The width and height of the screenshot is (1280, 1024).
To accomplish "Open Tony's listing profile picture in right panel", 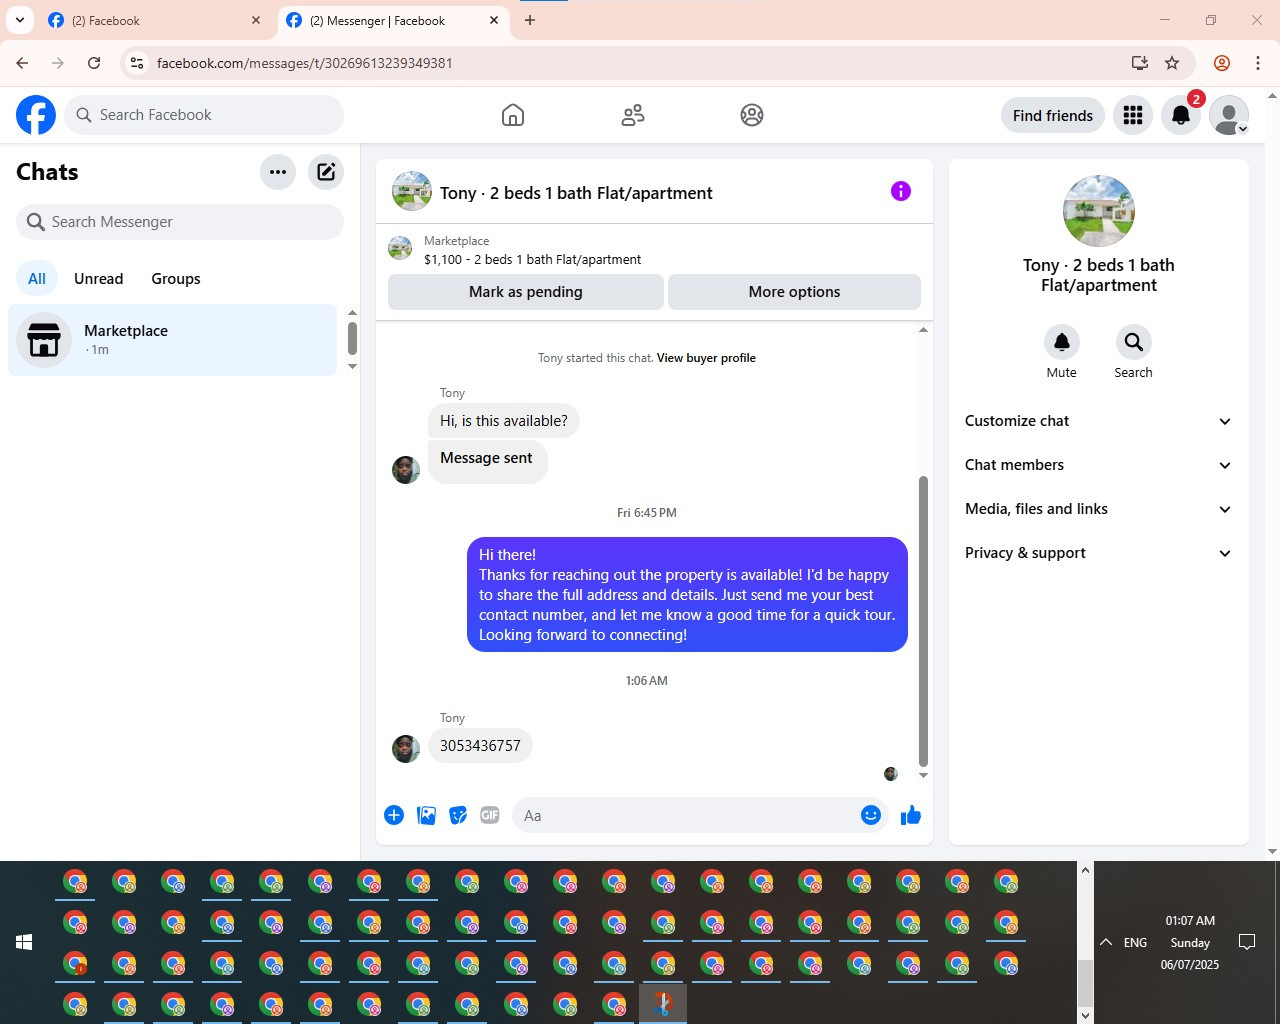I will click(x=1099, y=211).
